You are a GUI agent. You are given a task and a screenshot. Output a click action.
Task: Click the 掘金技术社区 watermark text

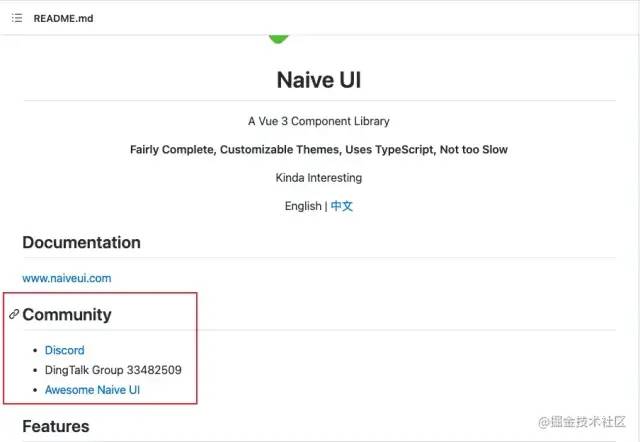pos(581,423)
